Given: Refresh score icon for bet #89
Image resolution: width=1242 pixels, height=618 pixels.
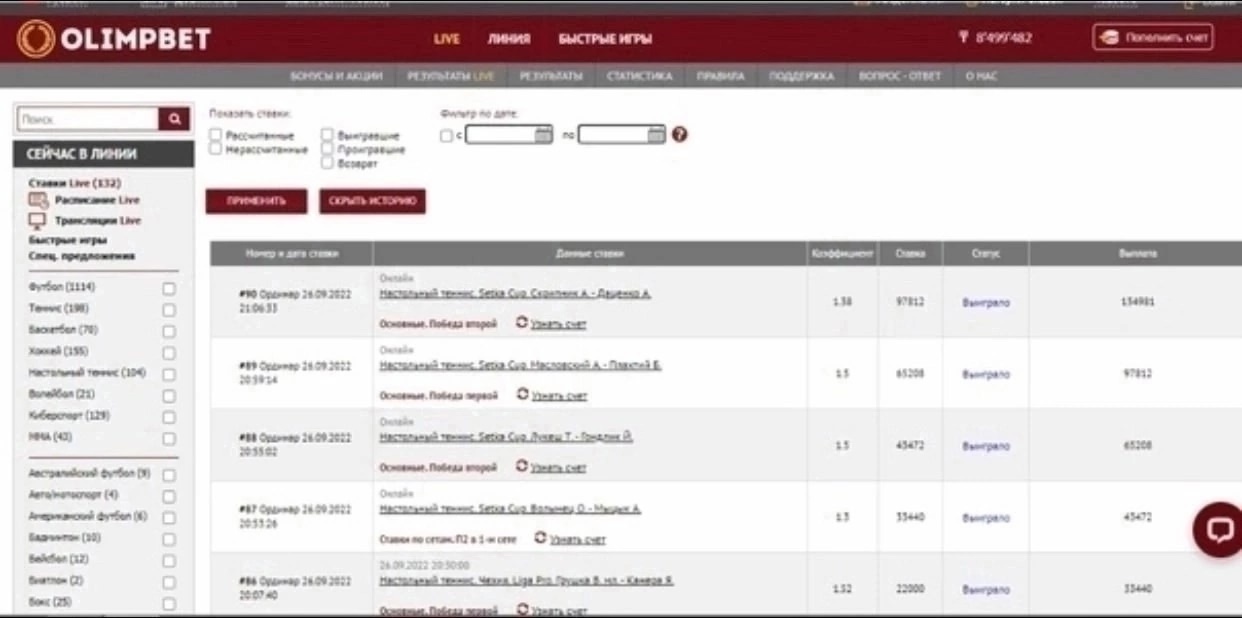Looking at the screenshot, I should tap(522, 395).
